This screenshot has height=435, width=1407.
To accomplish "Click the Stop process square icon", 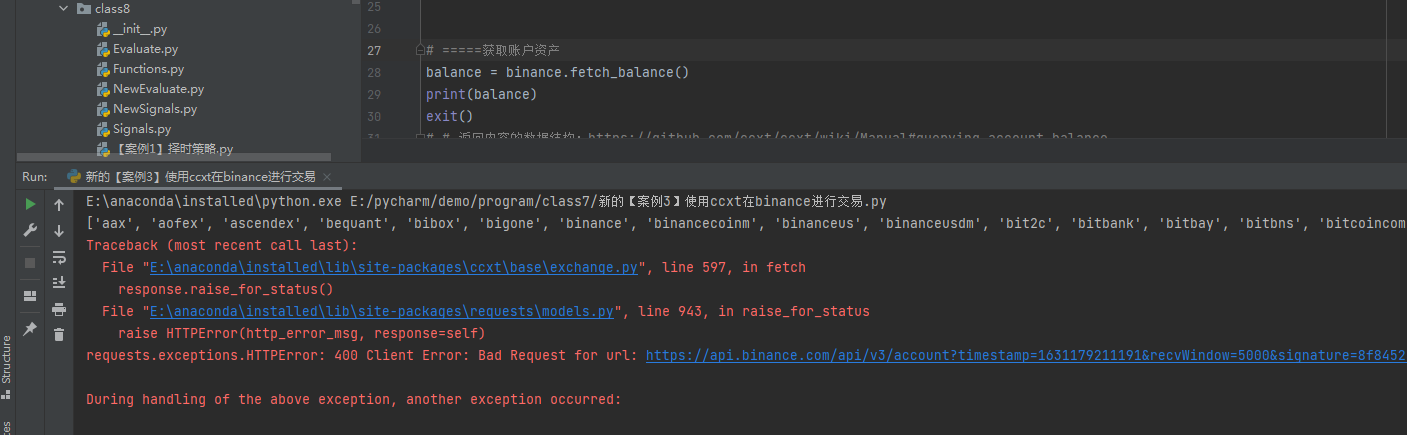I will [x=30, y=262].
